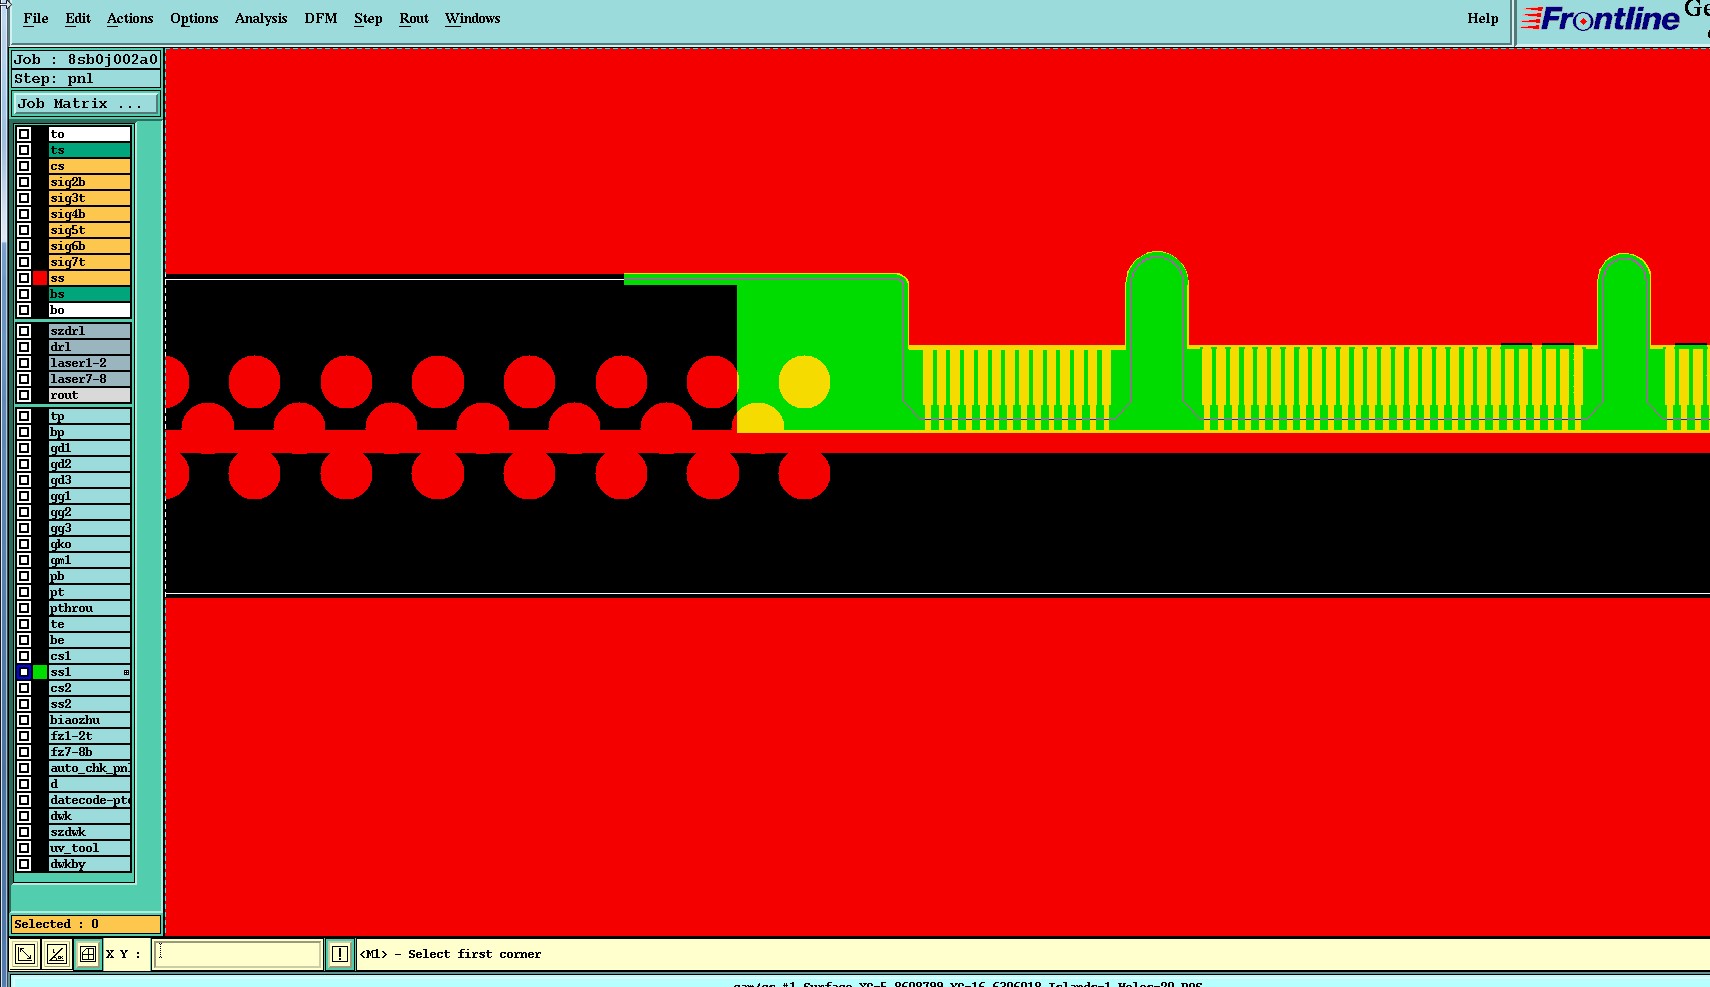Open the Rout menu
This screenshot has width=1710, height=987.
414,18
